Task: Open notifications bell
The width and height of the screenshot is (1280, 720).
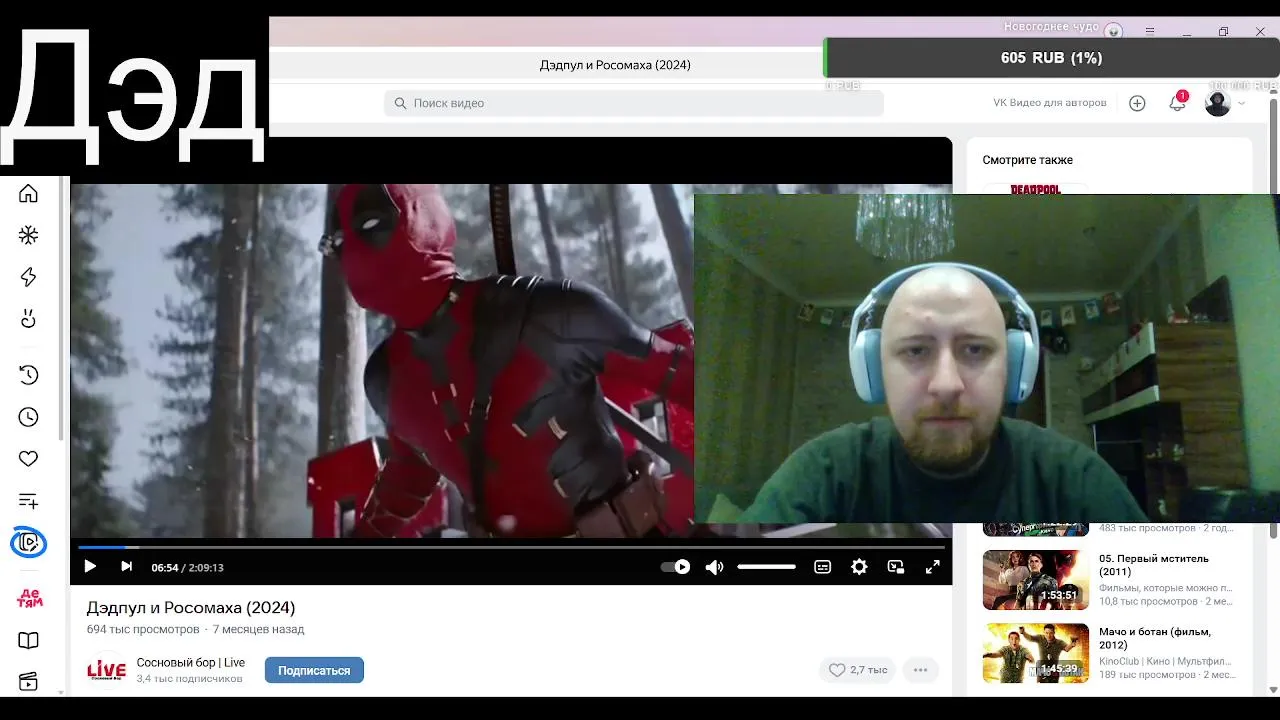Action: coord(1177,103)
